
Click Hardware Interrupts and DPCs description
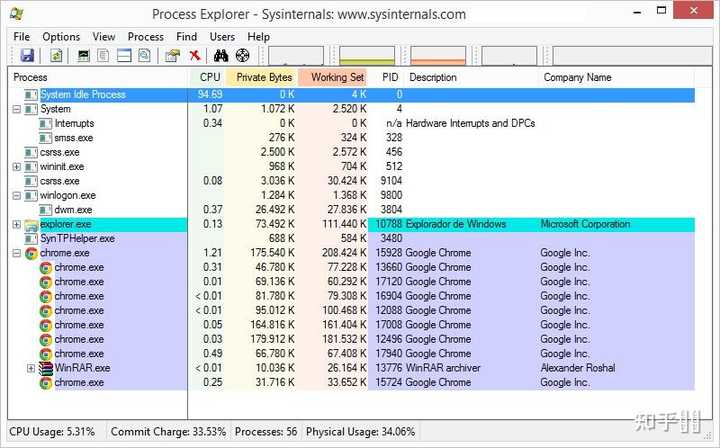[471, 123]
